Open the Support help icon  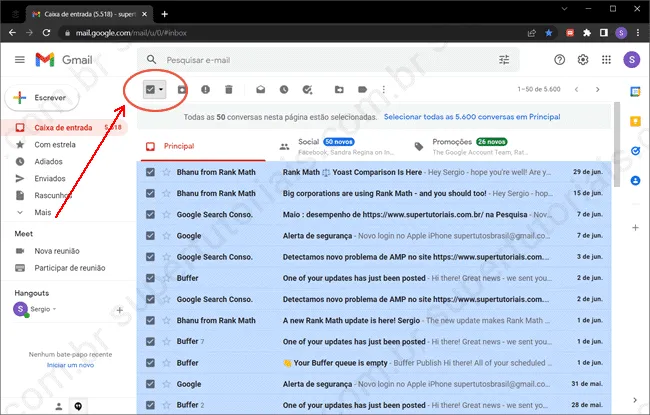coord(559,60)
